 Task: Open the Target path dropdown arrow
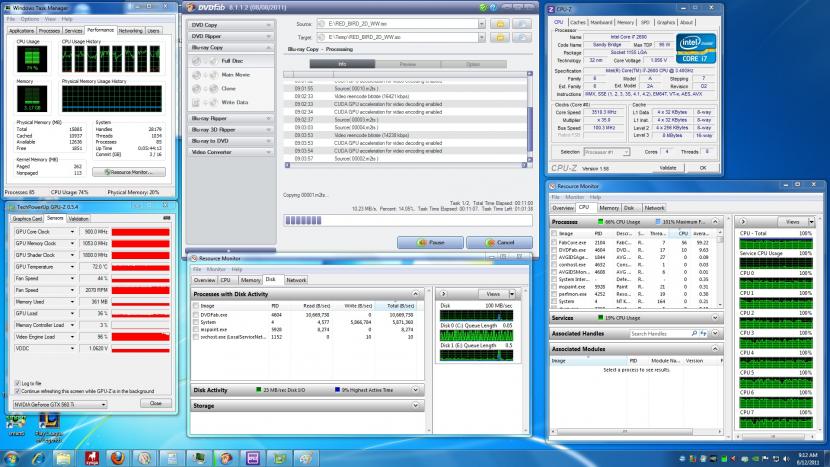click(x=481, y=38)
